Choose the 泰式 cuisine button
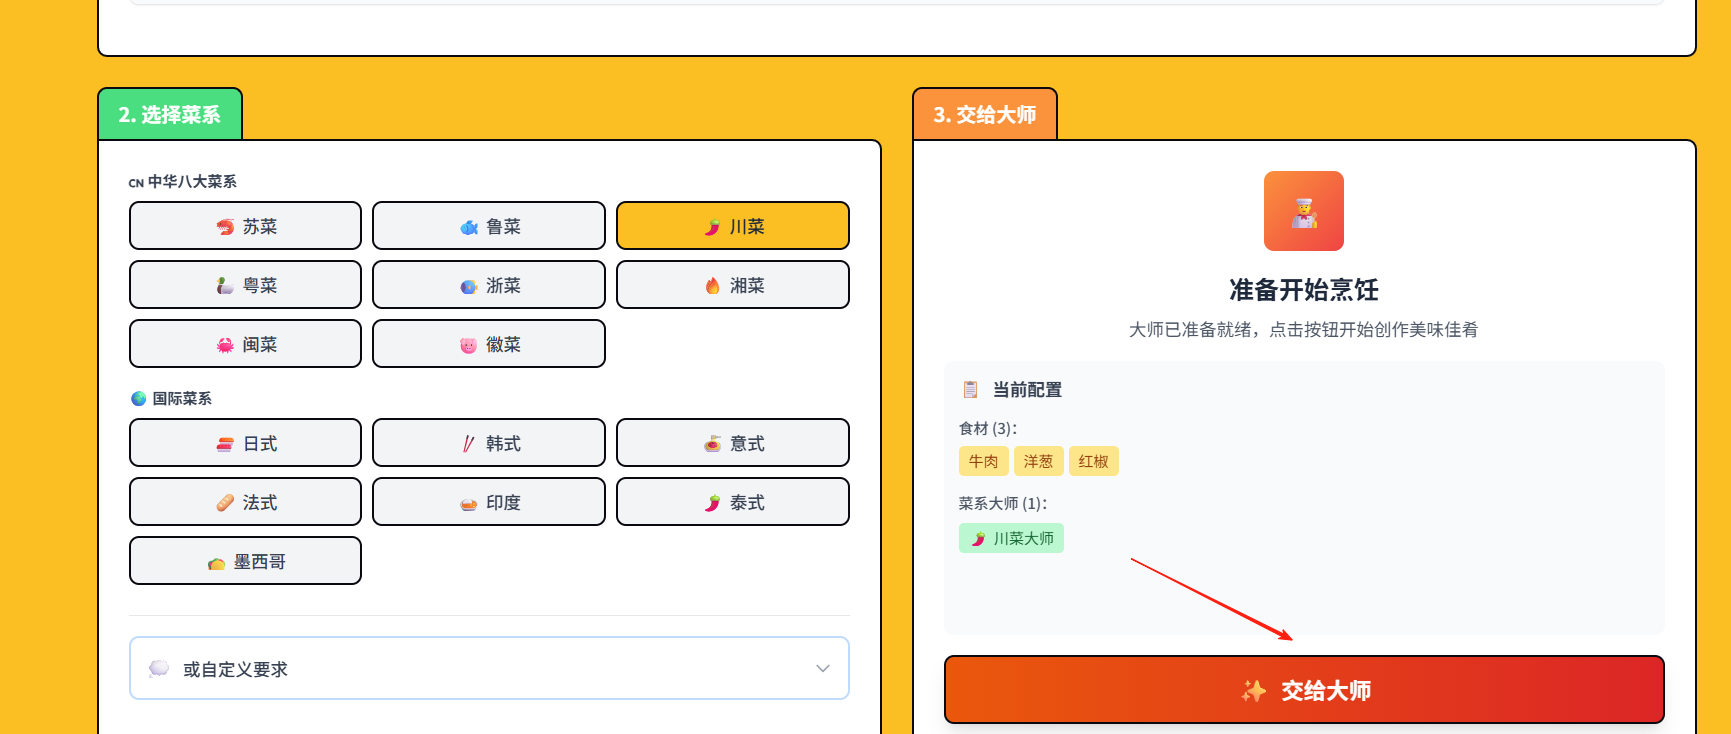 pos(732,502)
